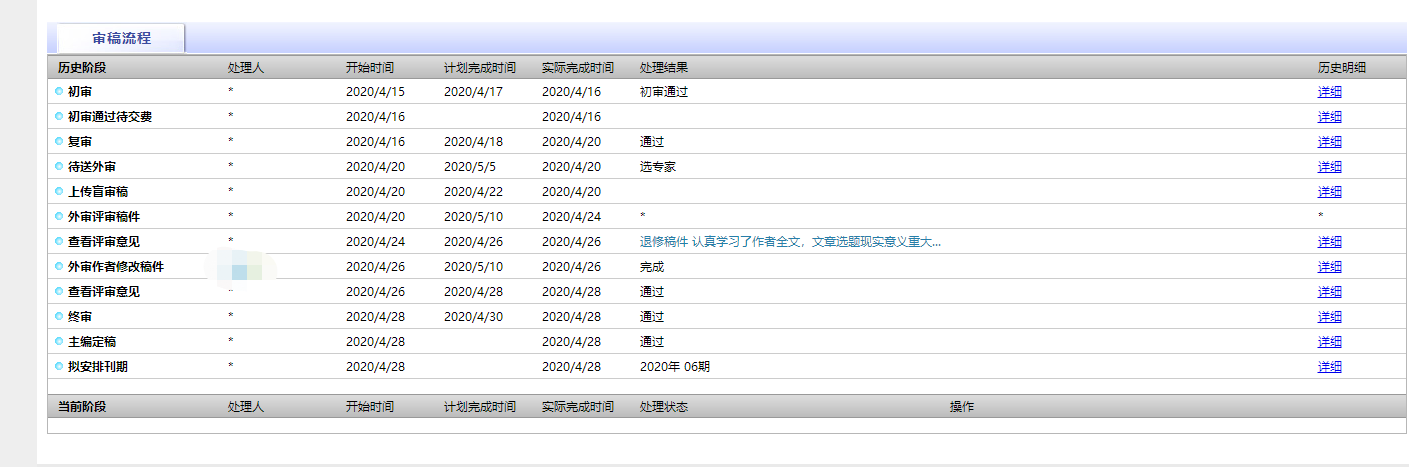Switch to the 审稿流程 tab
The height and width of the screenshot is (467, 1409).
click(121, 38)
